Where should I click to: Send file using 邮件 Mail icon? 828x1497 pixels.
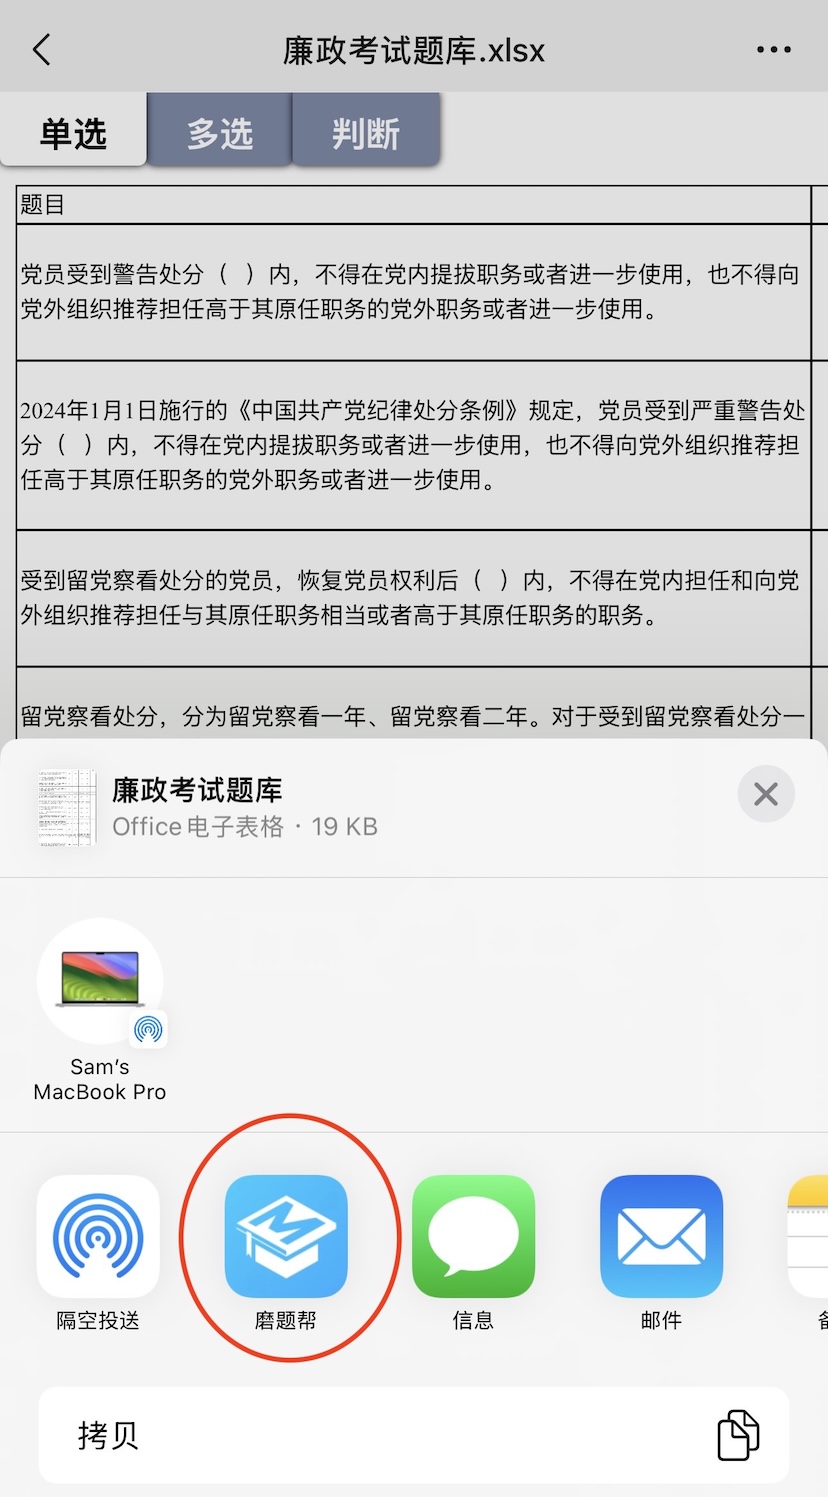661,1236
